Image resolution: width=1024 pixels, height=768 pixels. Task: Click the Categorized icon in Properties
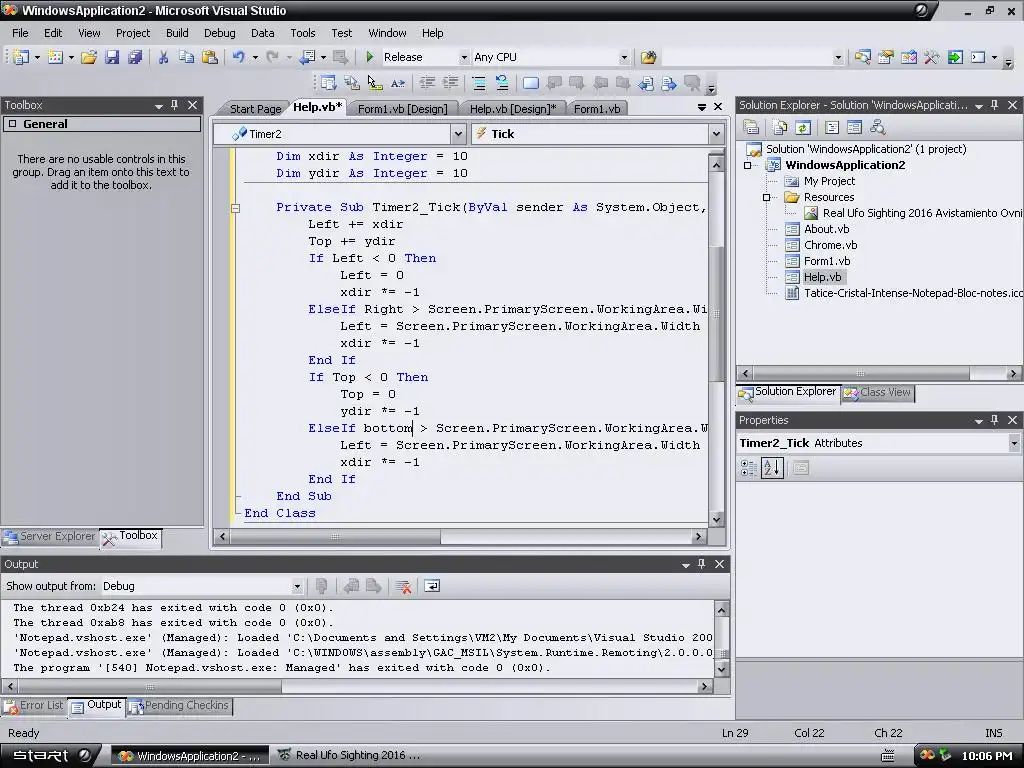(748, 468)
